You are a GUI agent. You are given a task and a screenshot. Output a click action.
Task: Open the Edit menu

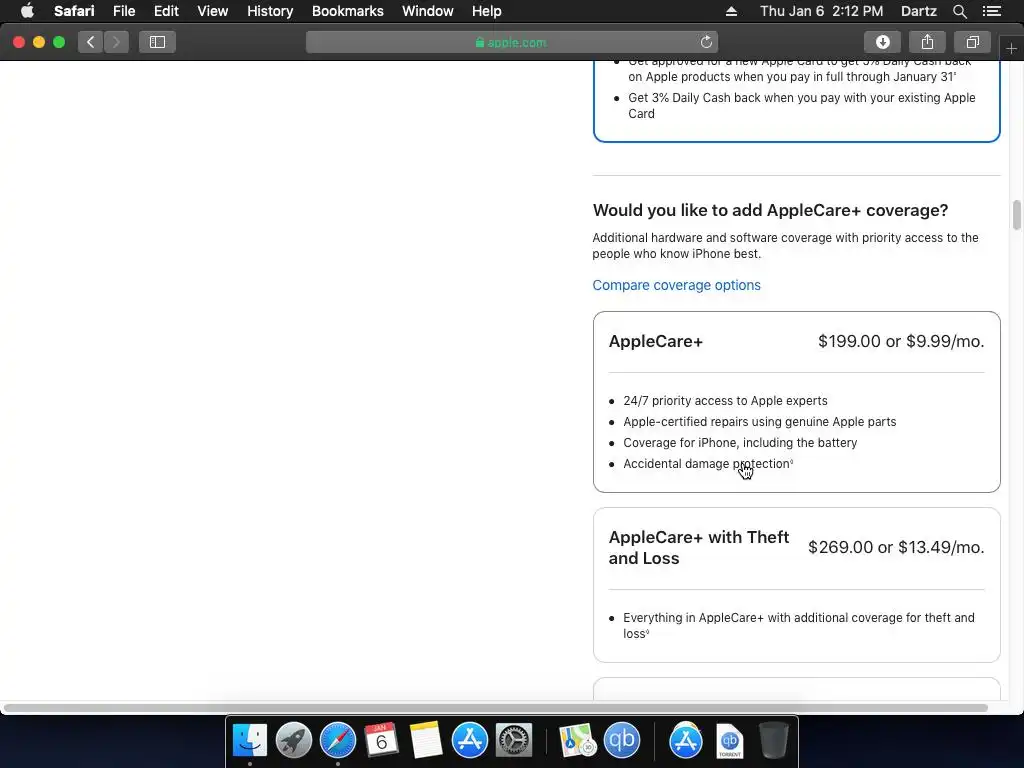(166, 11)
